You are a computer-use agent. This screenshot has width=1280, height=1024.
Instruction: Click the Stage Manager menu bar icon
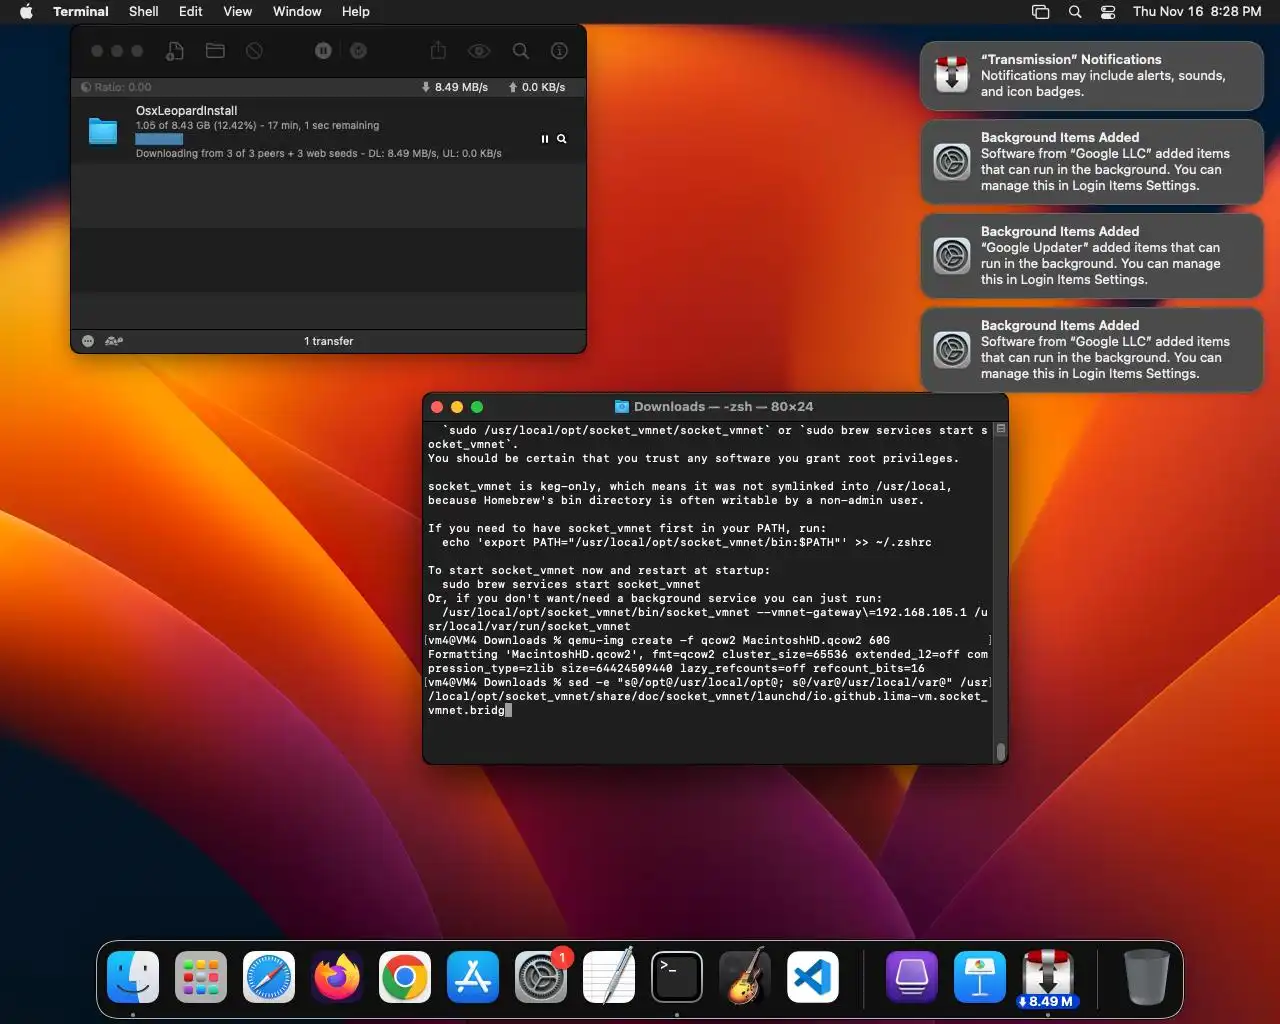pyautogui.click(x=1040, y=12)
